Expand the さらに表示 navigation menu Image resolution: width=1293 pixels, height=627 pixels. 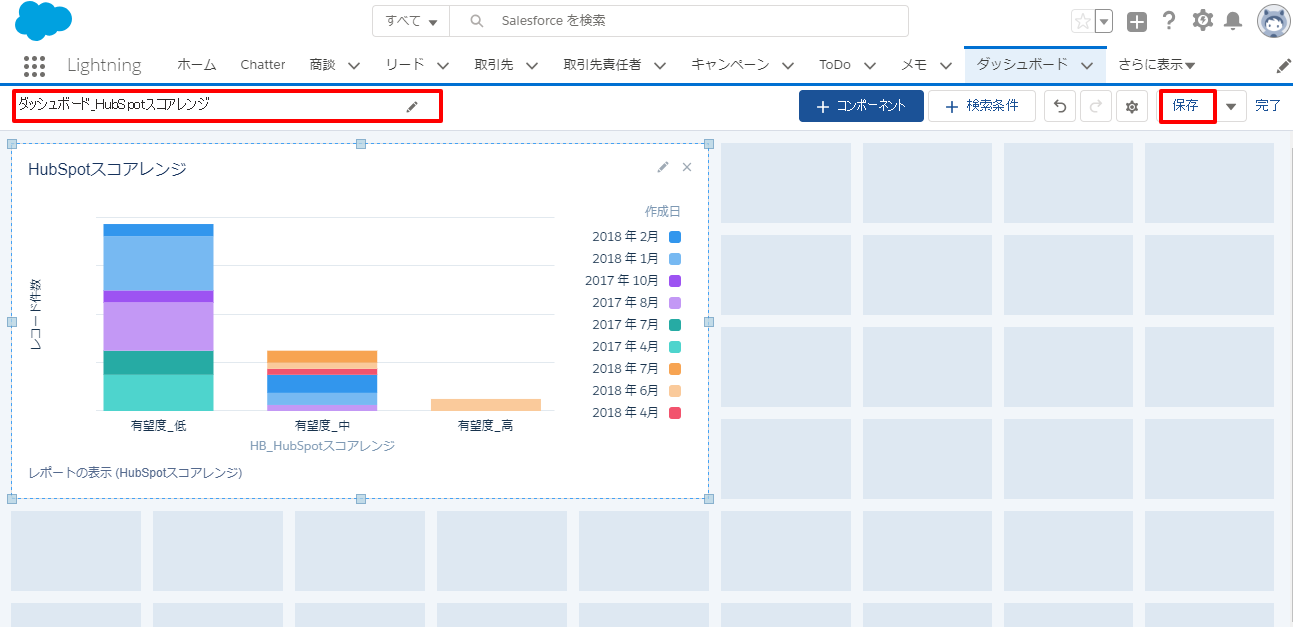1157,65
